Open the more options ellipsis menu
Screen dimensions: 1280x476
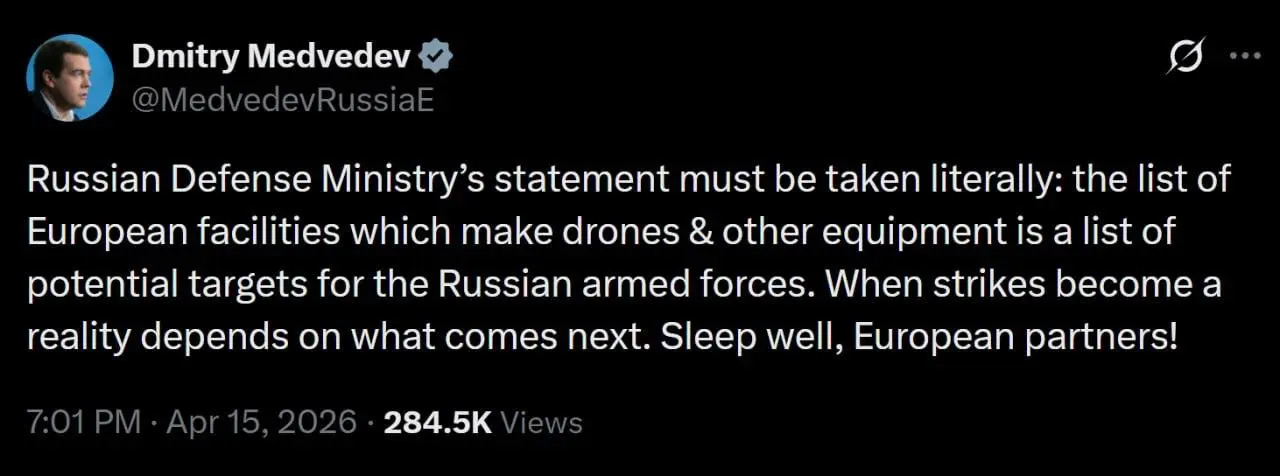(x=1244, y=57)
